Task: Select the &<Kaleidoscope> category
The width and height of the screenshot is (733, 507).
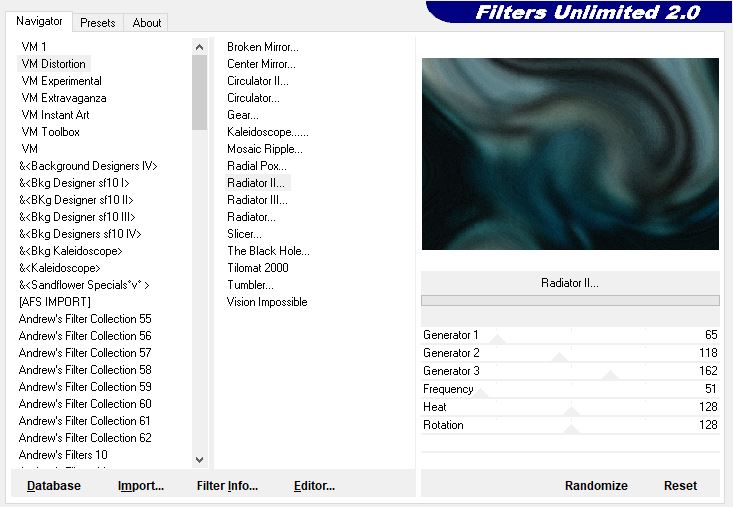Action: coord(59,268)
